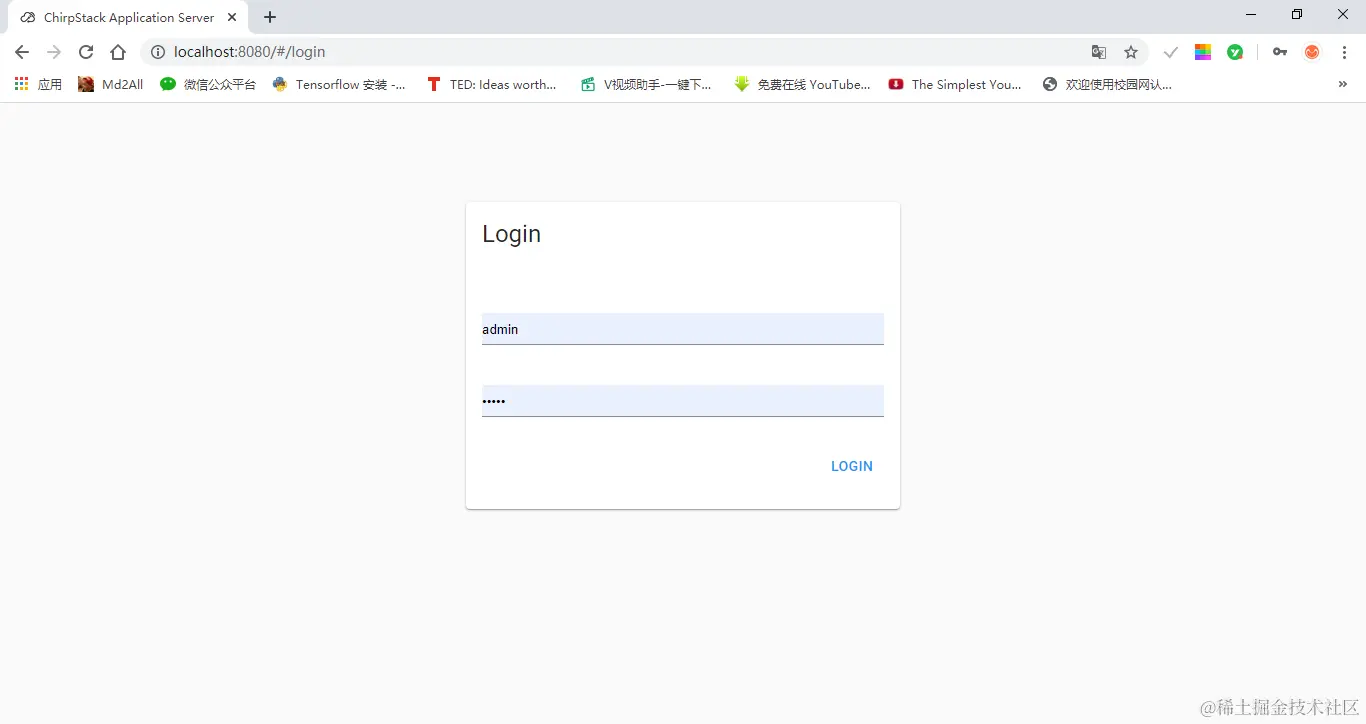1366x724 pixels.
Task: Restore down the browser window
Action: (1297, 14)
